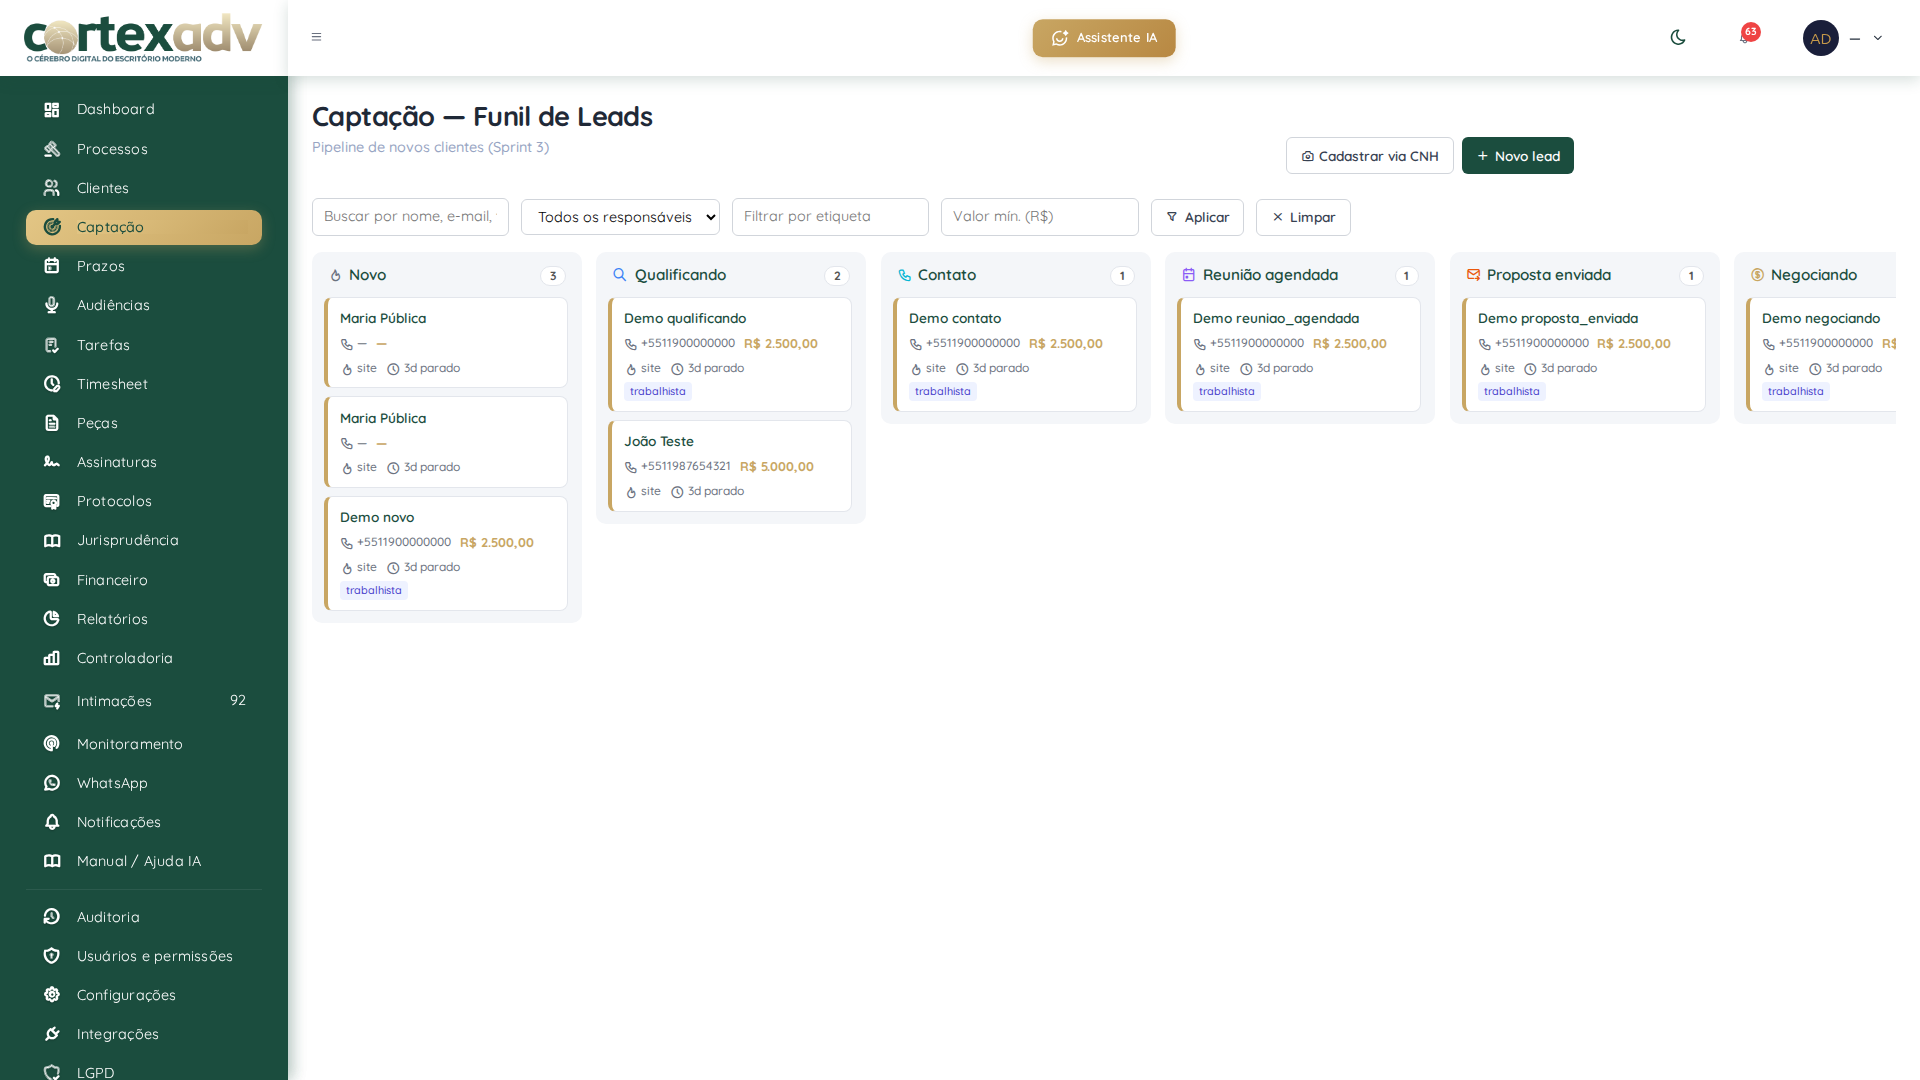Click the Controladoria bar chart icon
Screen dimensions: 1920x1080
(x=52, y=658)
